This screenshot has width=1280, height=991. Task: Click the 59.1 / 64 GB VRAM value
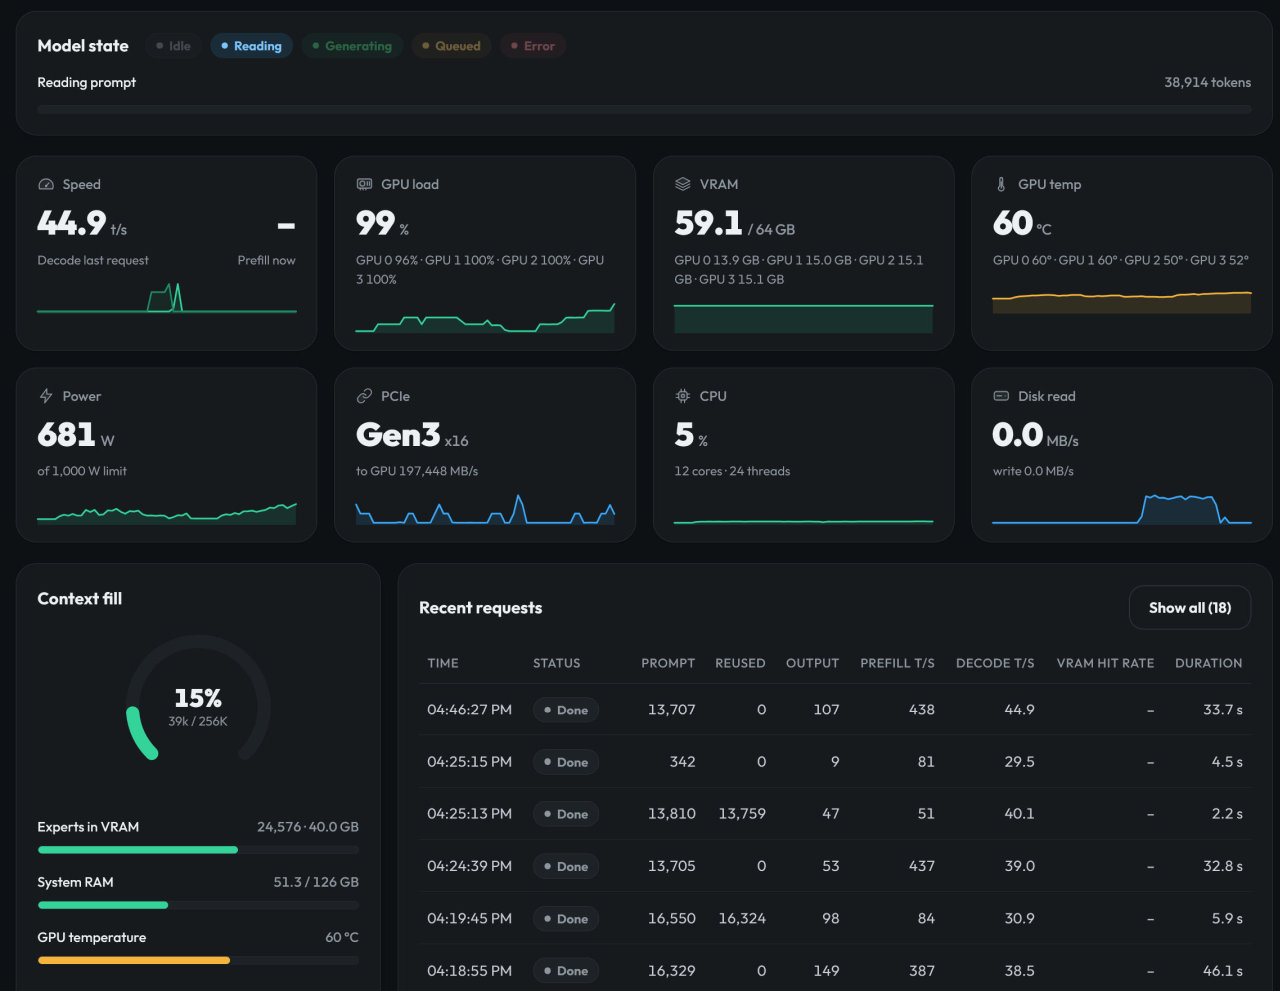pos(735,224)
